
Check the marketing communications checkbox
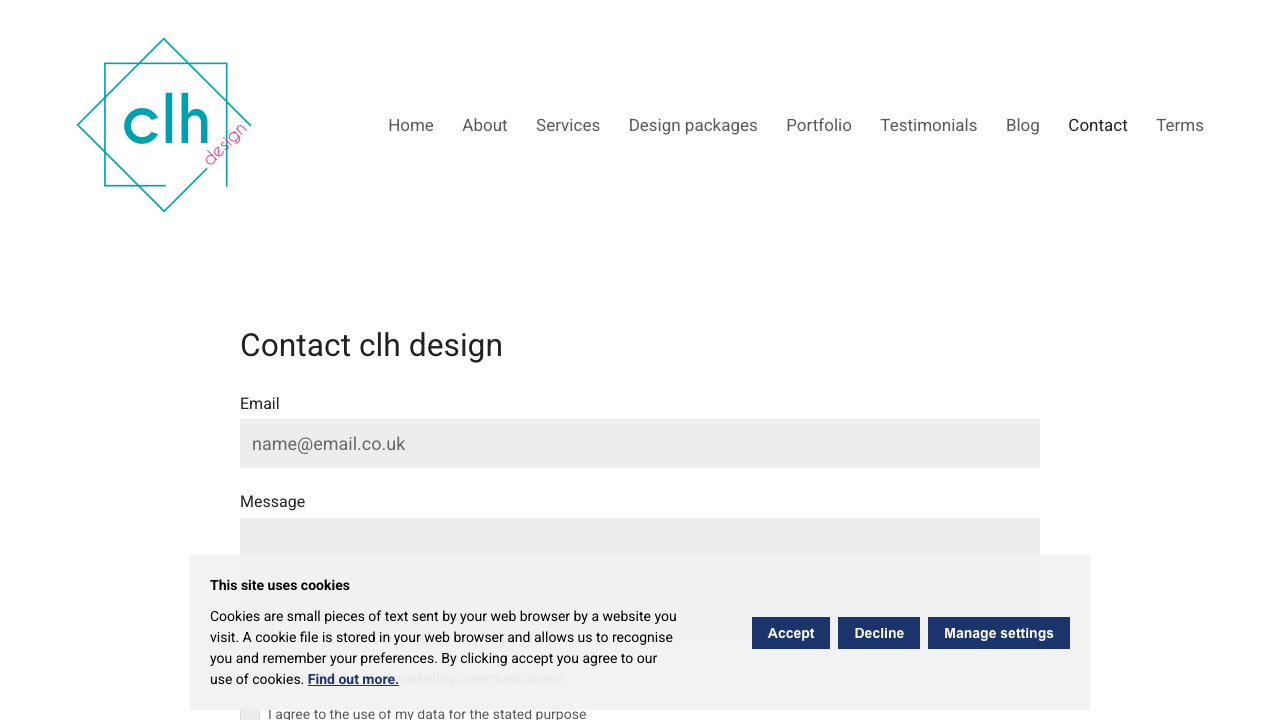click(x=250, y=678)
